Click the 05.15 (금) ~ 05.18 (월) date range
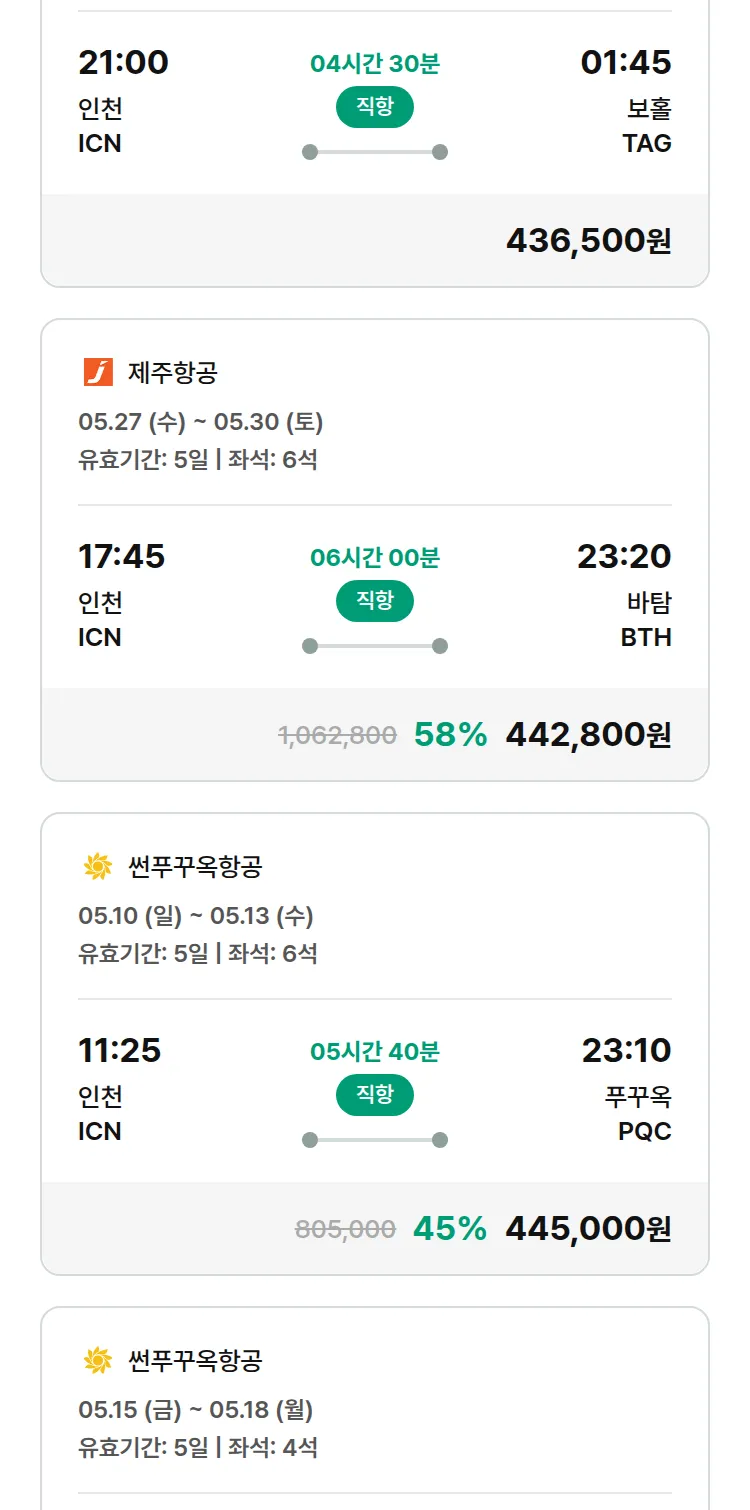 click(195, 1411)
